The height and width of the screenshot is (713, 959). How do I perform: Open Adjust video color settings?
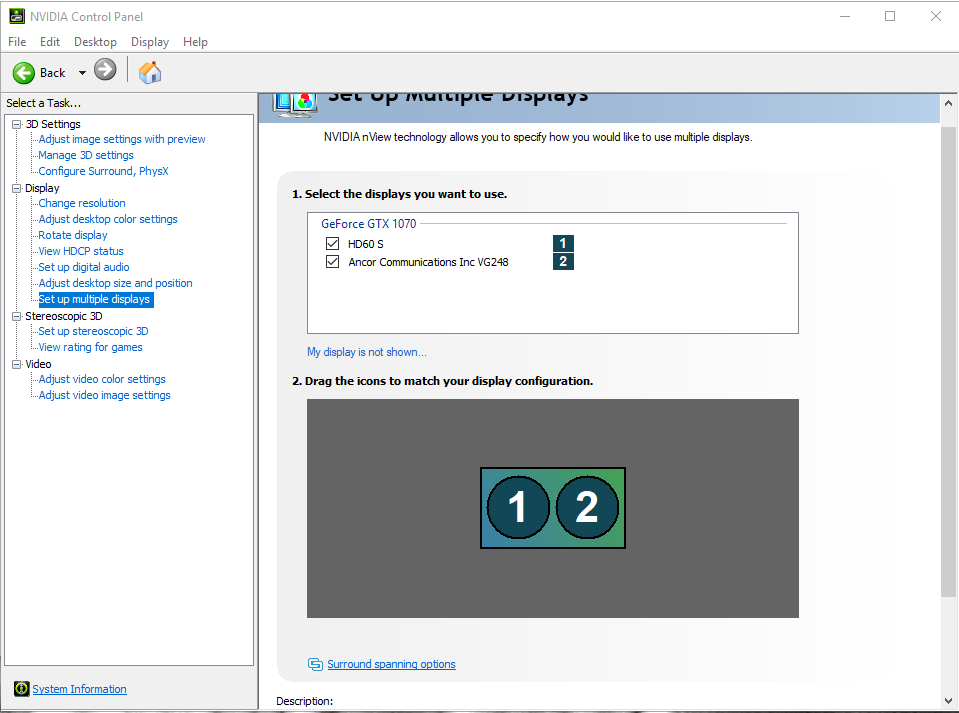point(102,379)
